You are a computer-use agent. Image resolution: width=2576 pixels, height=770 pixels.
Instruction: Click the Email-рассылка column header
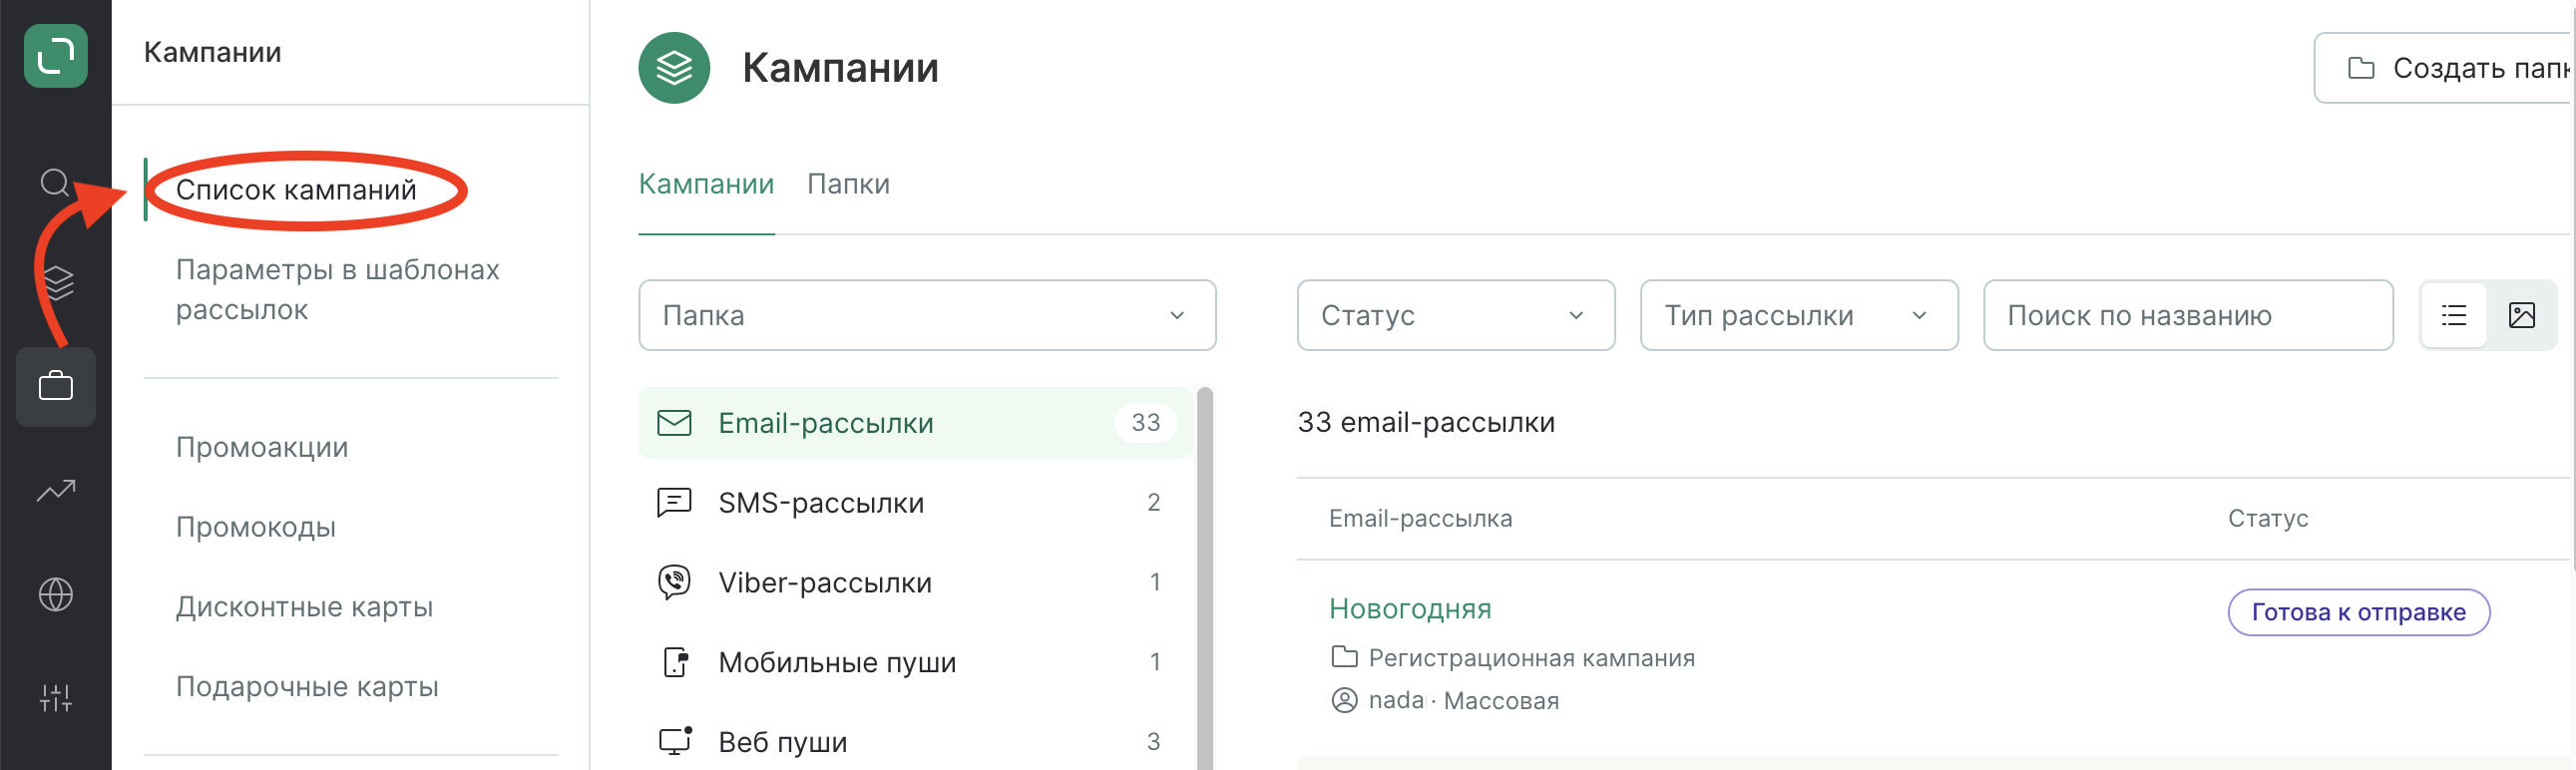[x=1420, y=518]
